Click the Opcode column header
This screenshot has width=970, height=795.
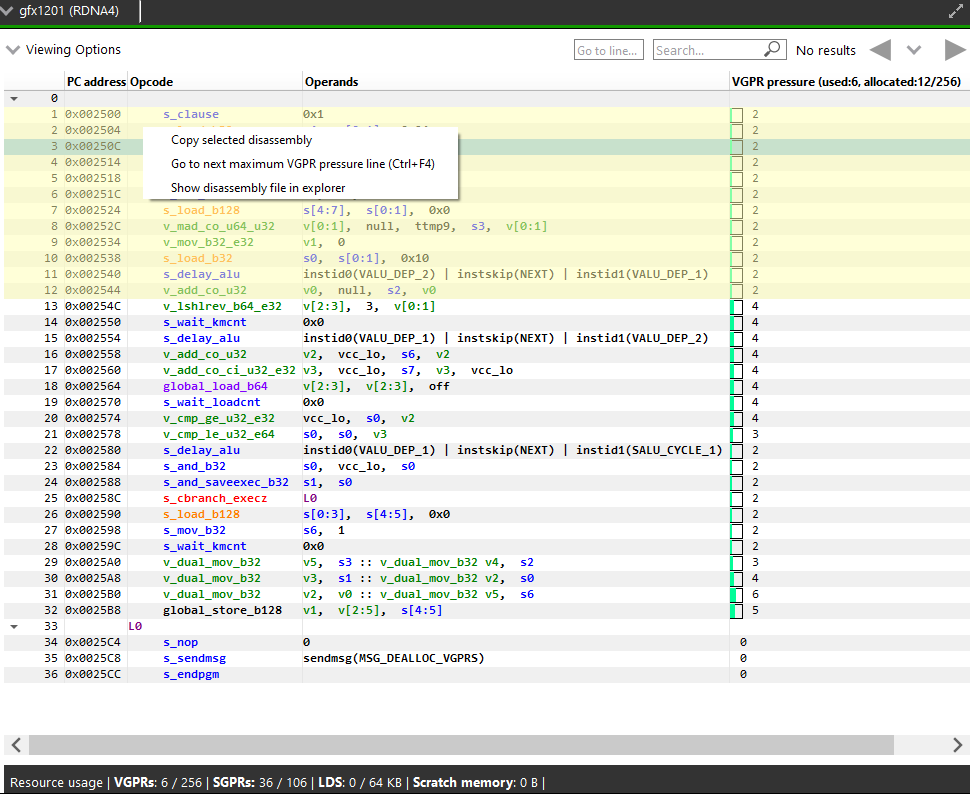[152, 82]
